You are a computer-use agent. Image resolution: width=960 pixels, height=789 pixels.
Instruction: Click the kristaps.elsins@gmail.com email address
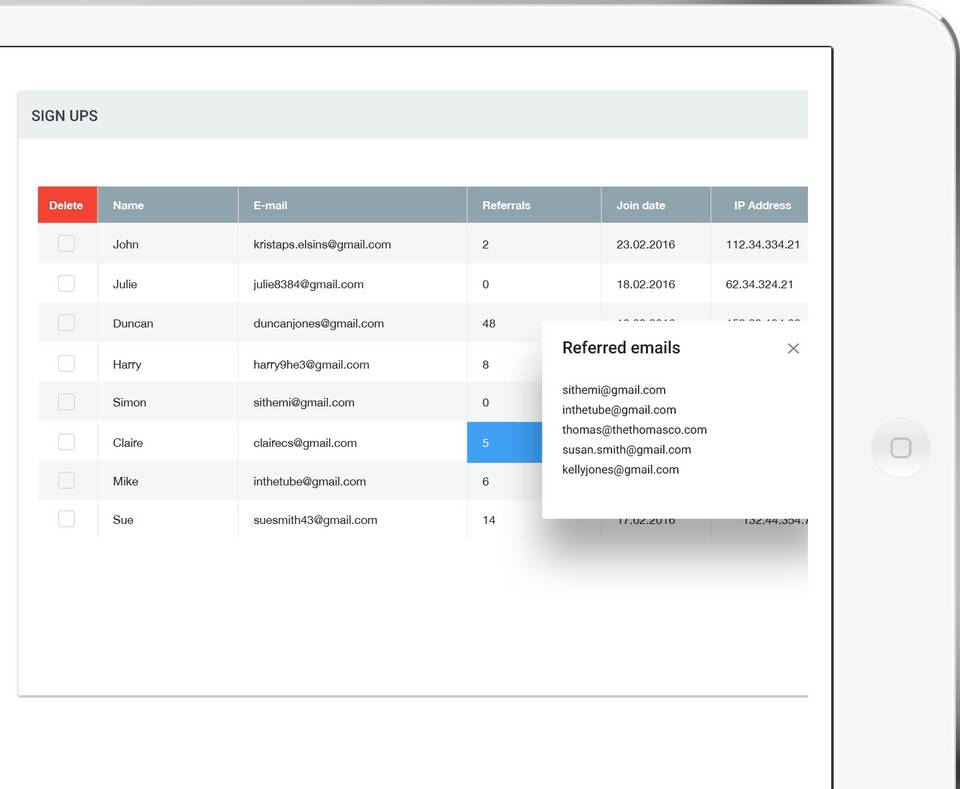pyautogui.click(x=322, y=244)
